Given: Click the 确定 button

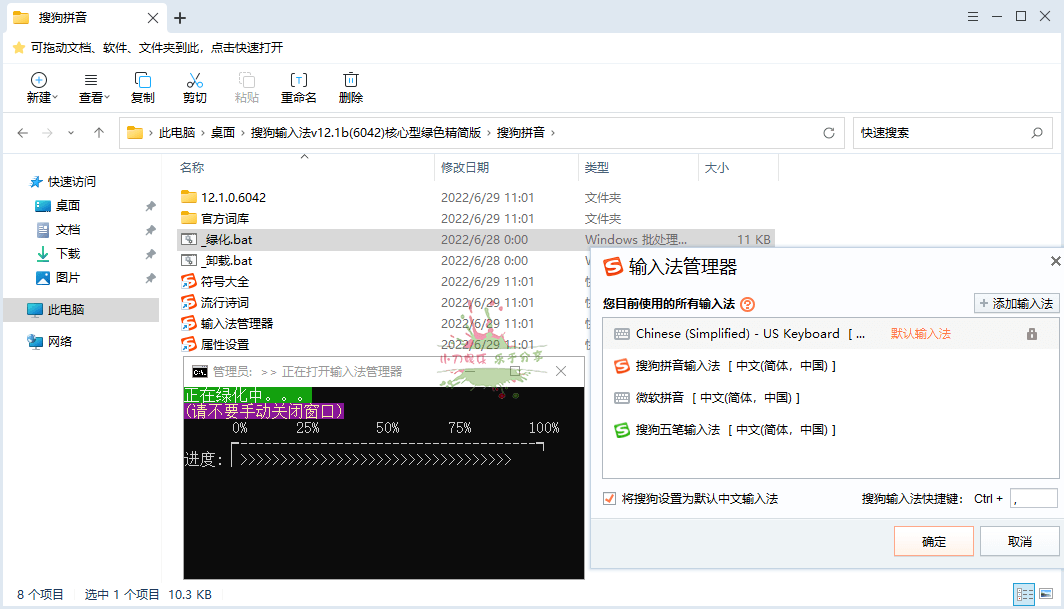Looking at the screenshot, I should (x=933, y=540).
